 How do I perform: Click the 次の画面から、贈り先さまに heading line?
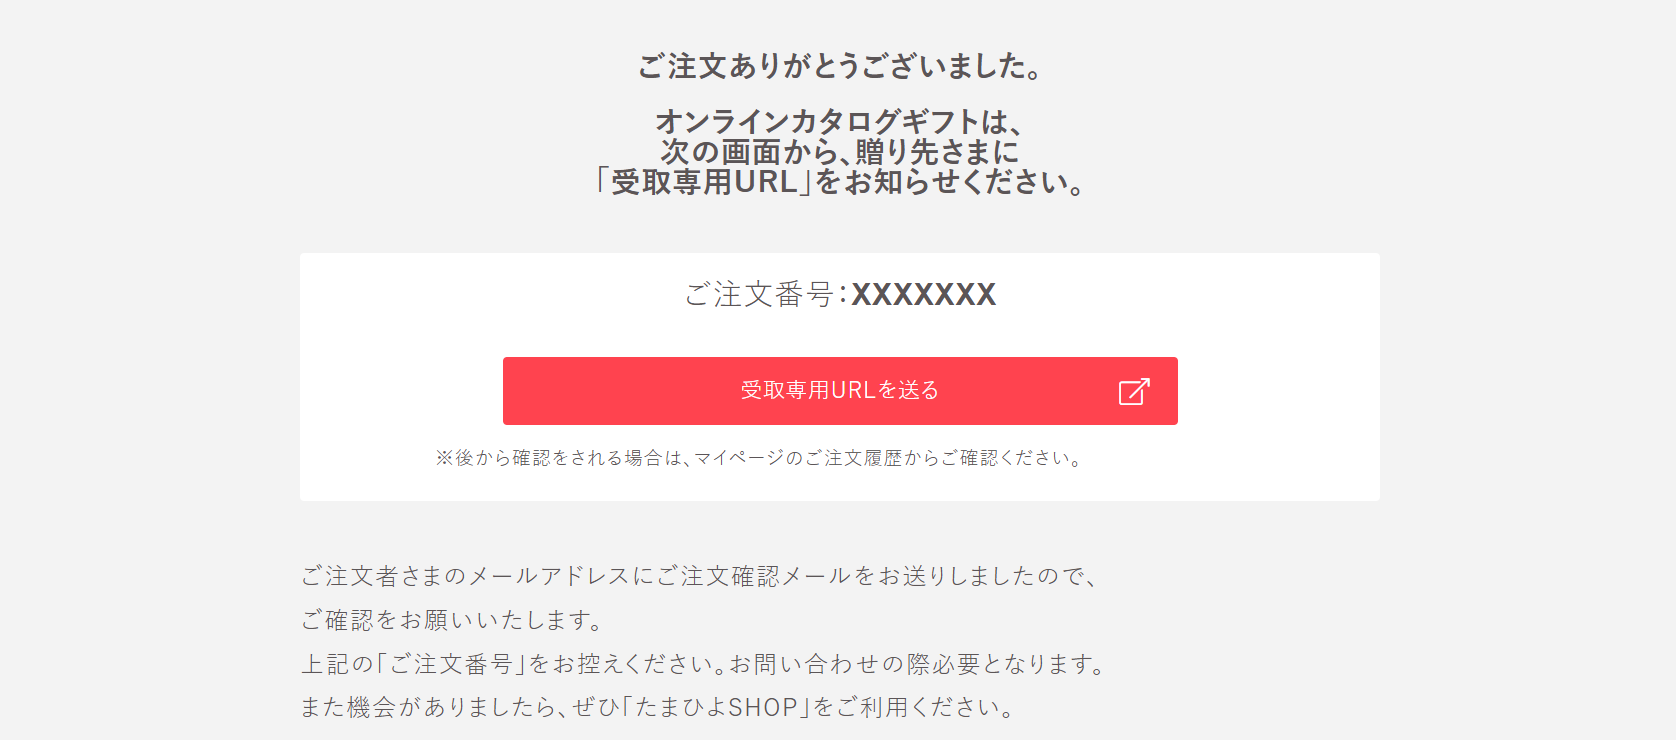click(840, 152)
